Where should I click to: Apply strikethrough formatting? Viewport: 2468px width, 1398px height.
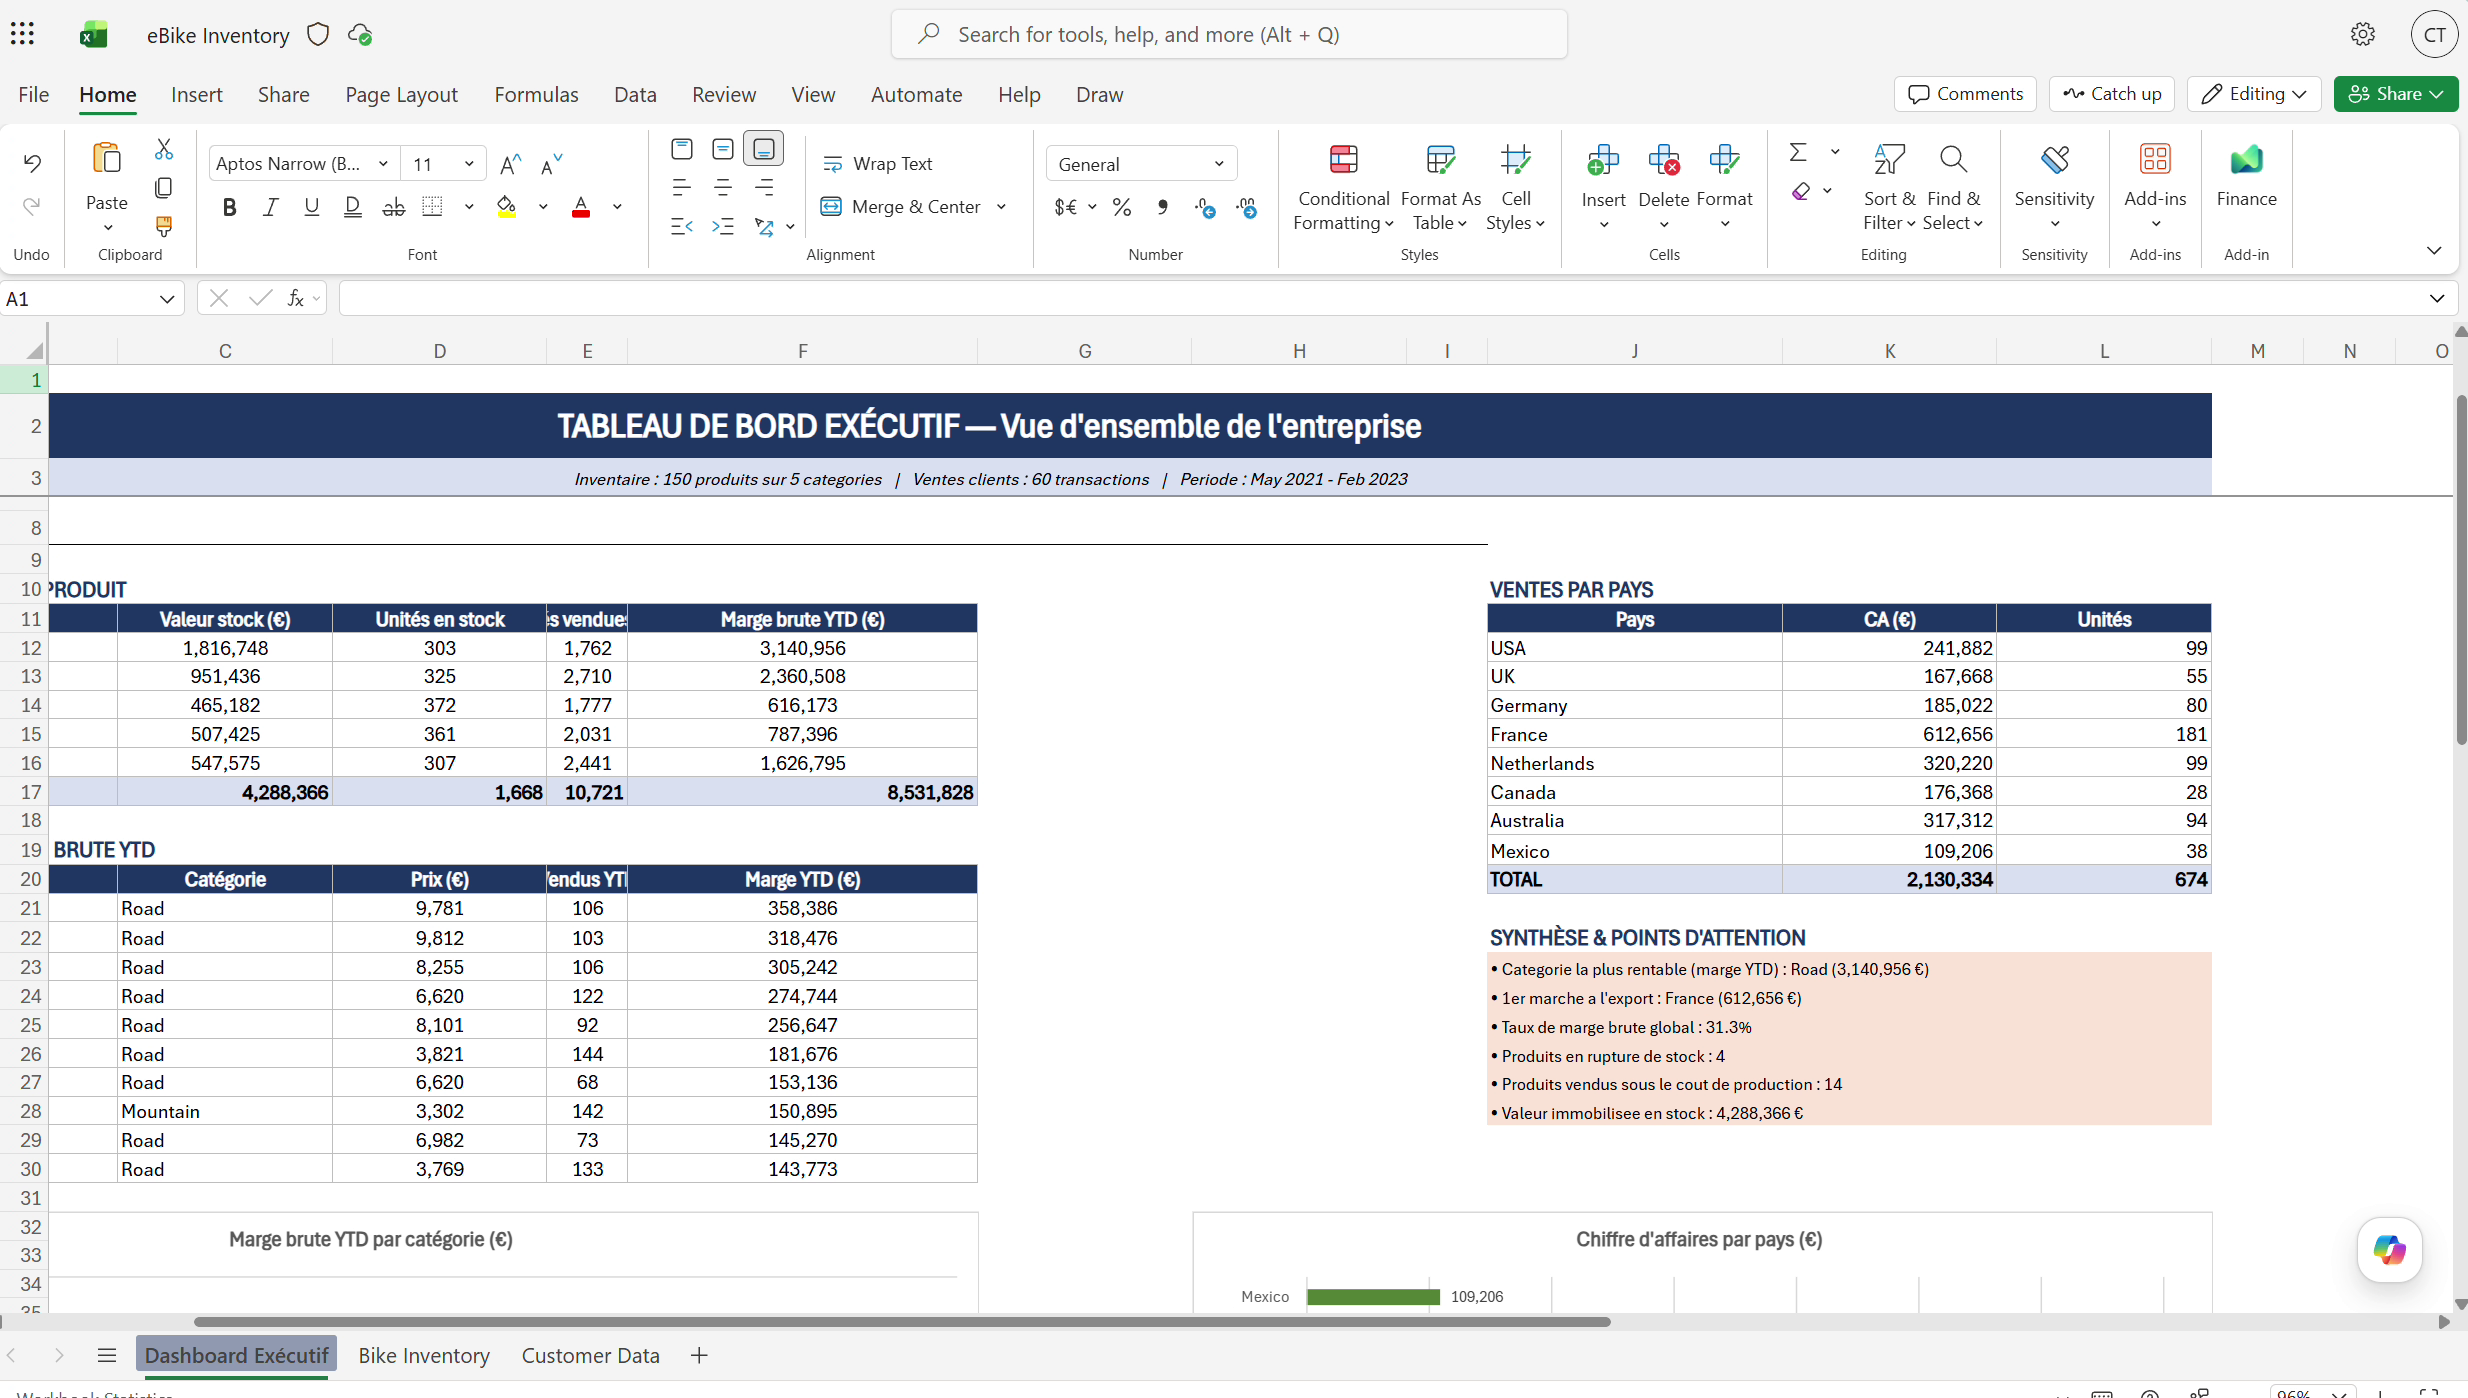point(394,207)
